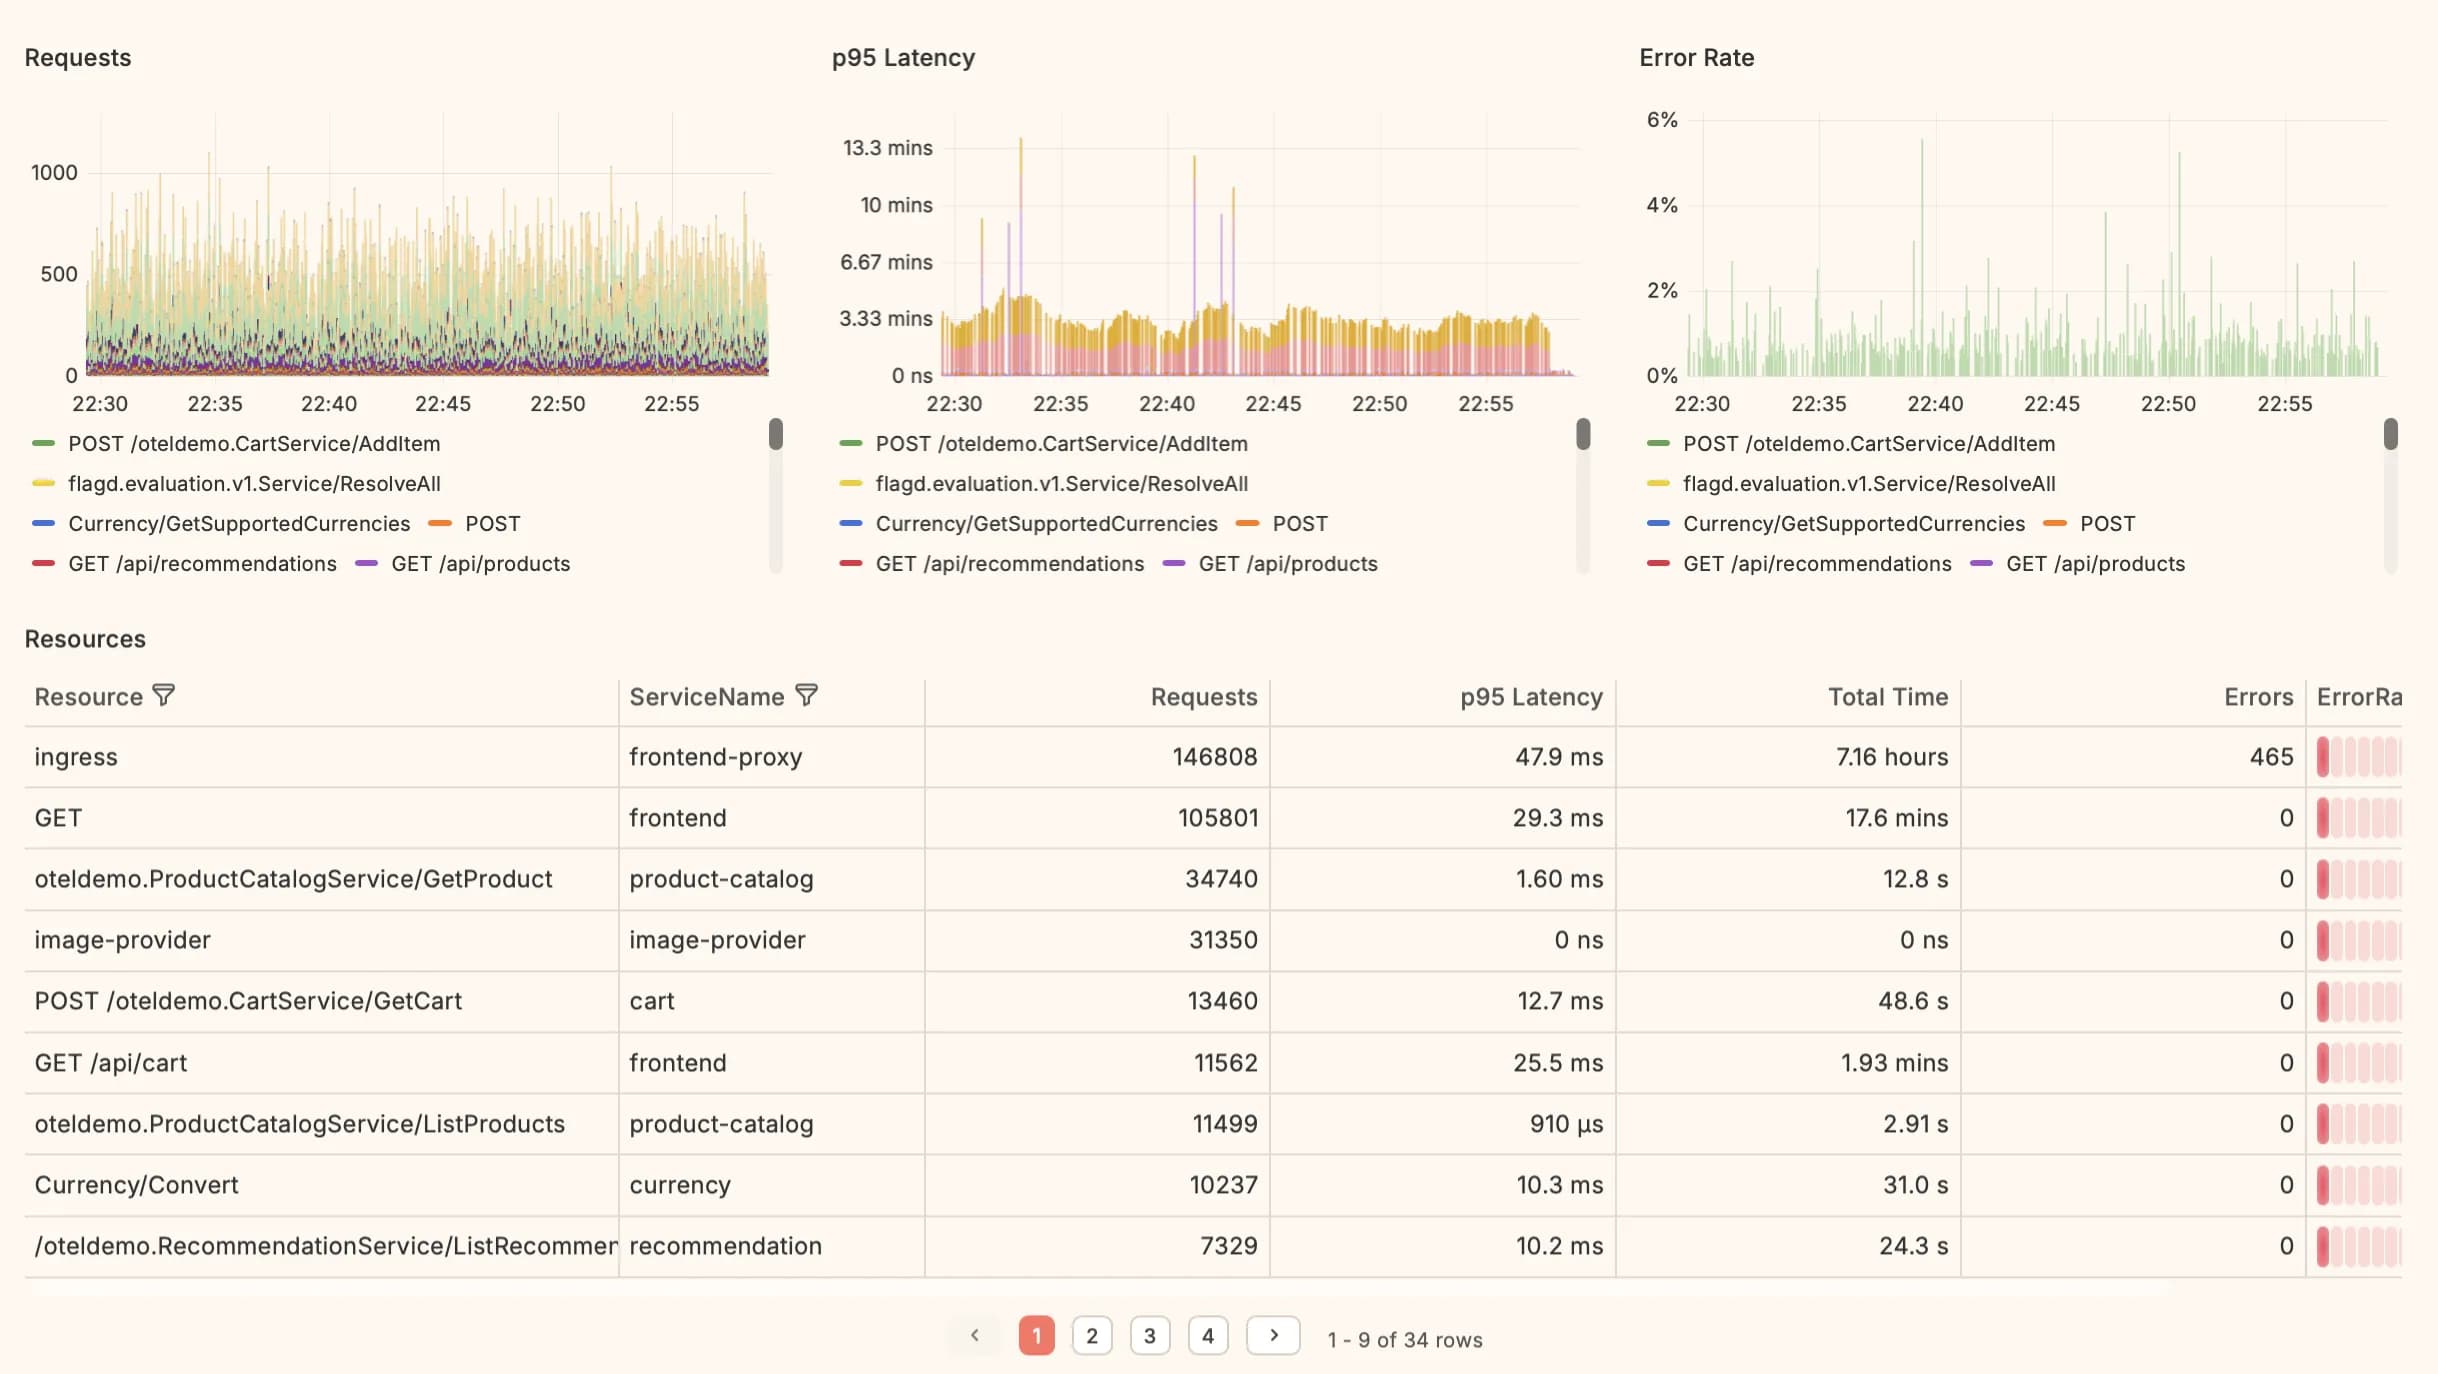Switch to page 2 of results
The image size is (2438, 1374).
(1091, 1336)
